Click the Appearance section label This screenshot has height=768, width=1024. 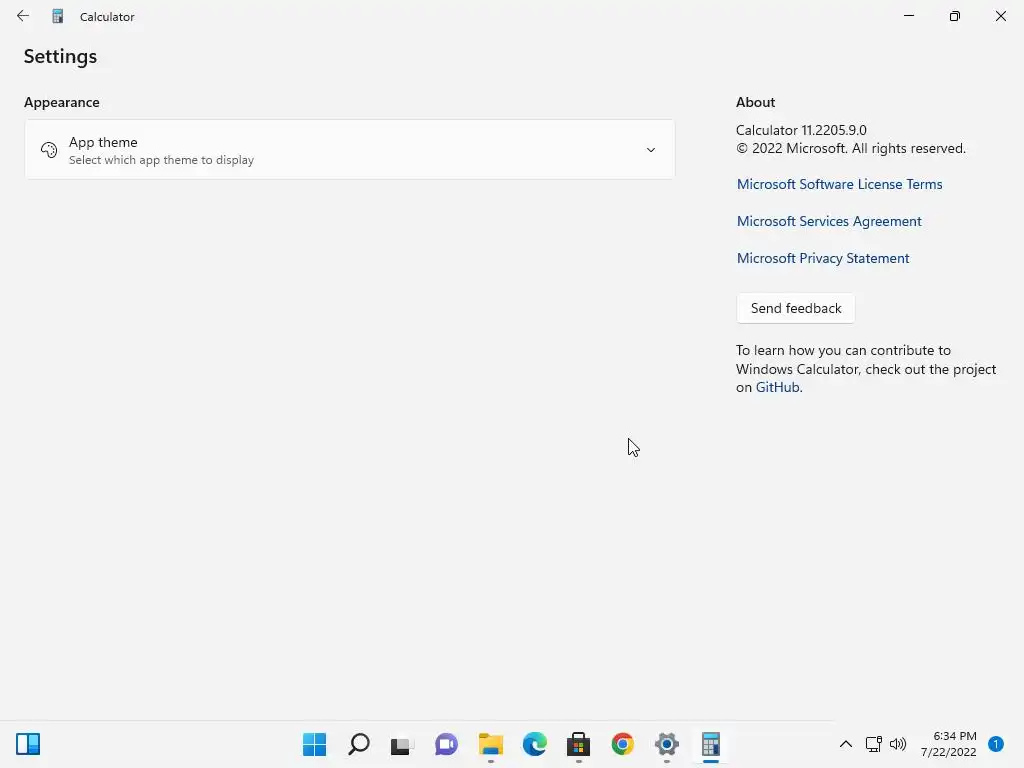coord(62,102)
